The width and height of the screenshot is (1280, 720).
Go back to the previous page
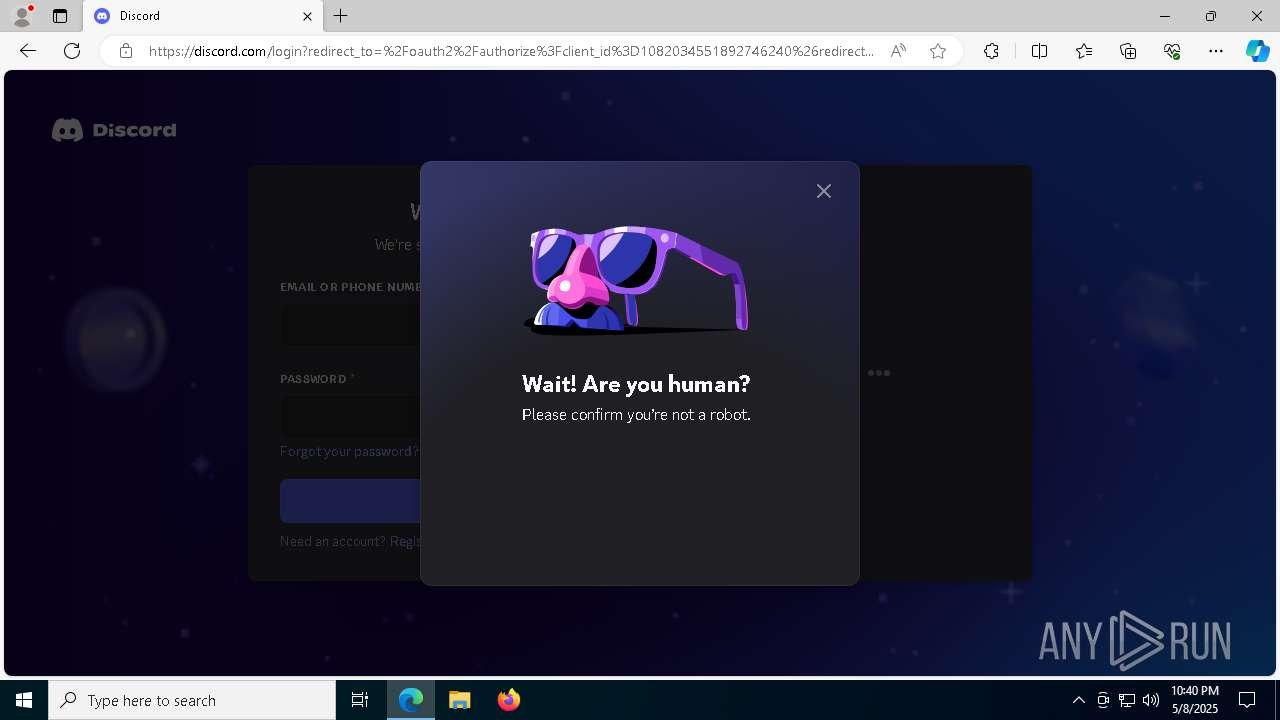pyautogui.click(x=28, y=51)
